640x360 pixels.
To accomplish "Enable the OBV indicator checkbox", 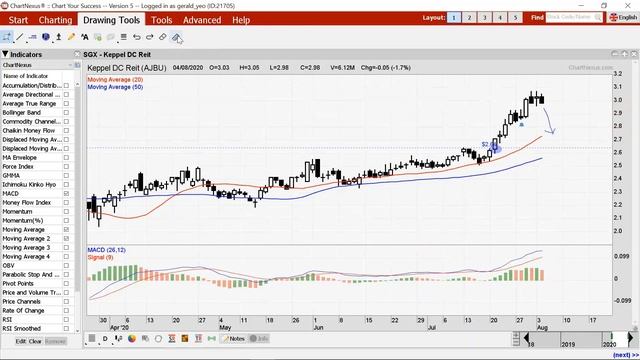I will [66, 266].
